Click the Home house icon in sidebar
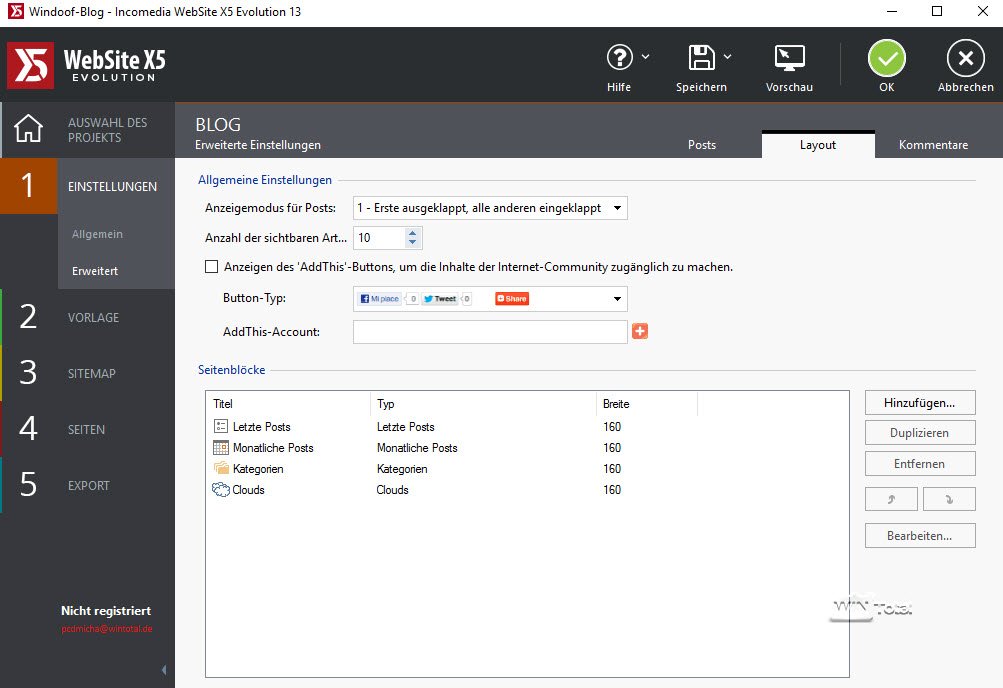1003x688 pixels. (29, 129)
